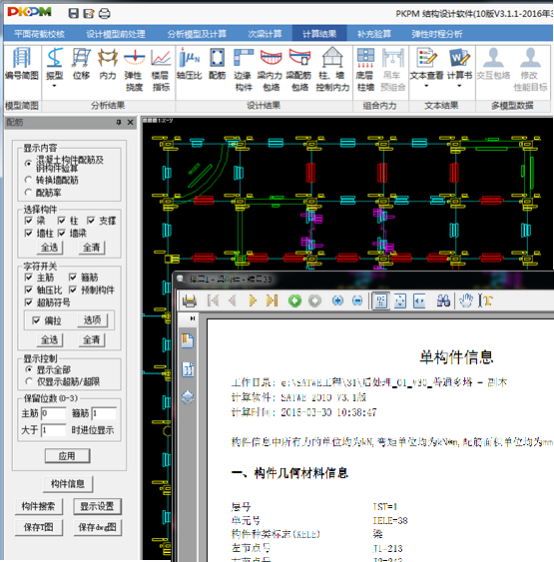Click the 保存T图 button
This screenshot has width=554, height=562.
38,527
